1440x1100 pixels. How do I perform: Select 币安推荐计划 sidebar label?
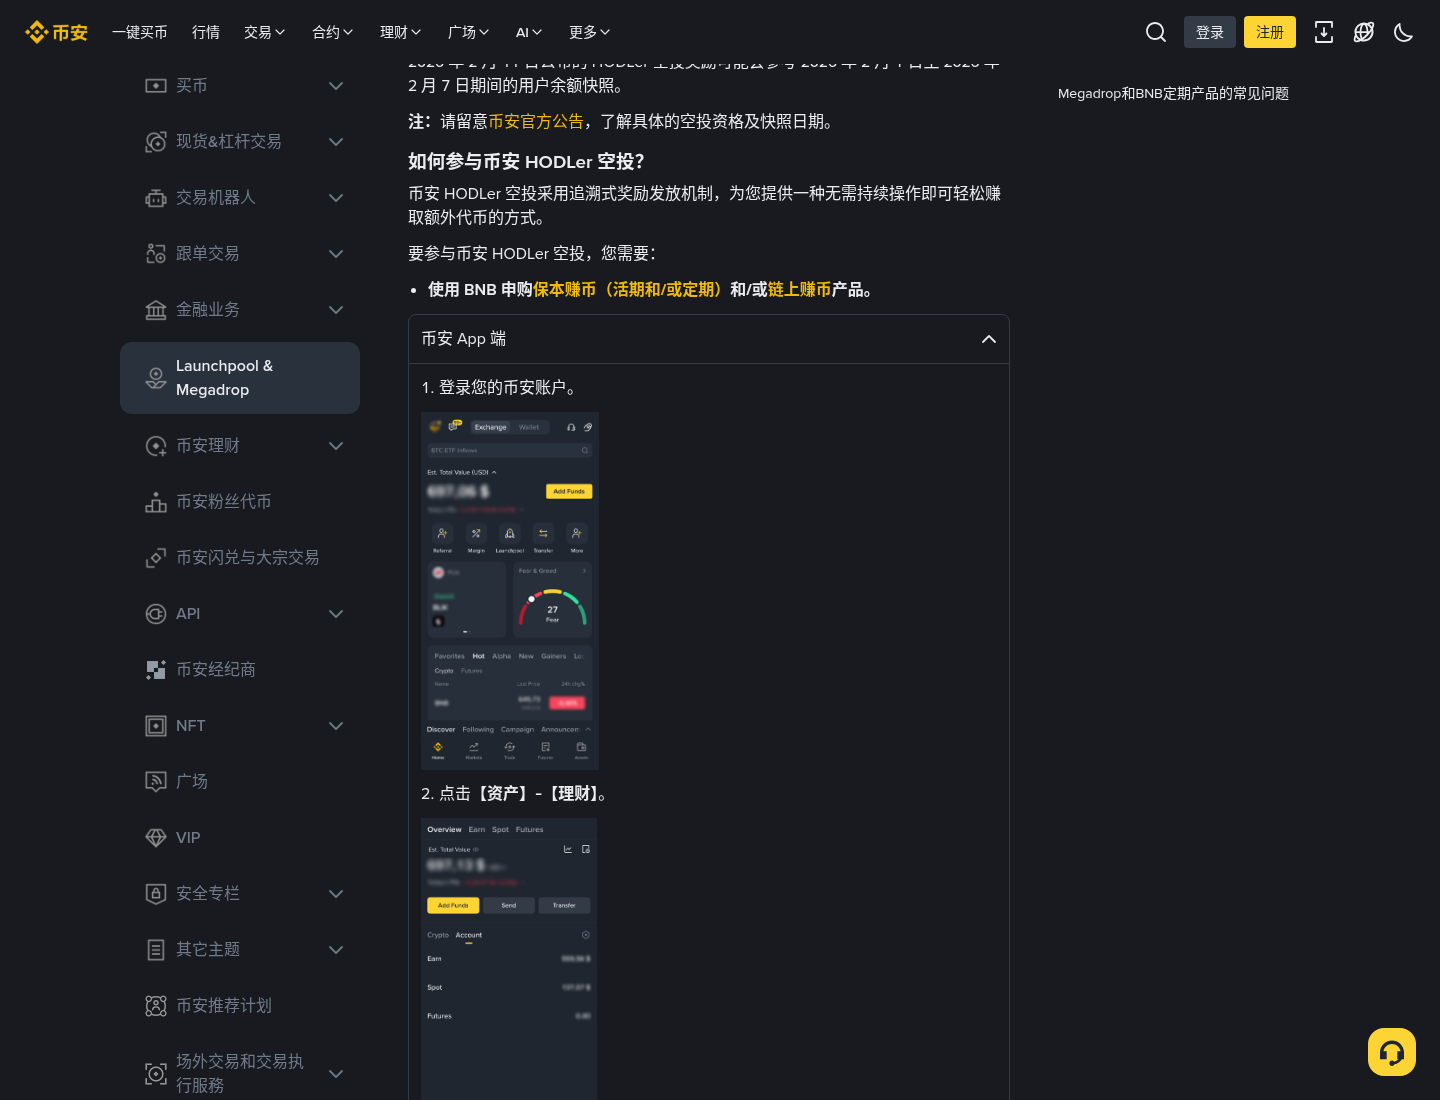click(224, 1006)
